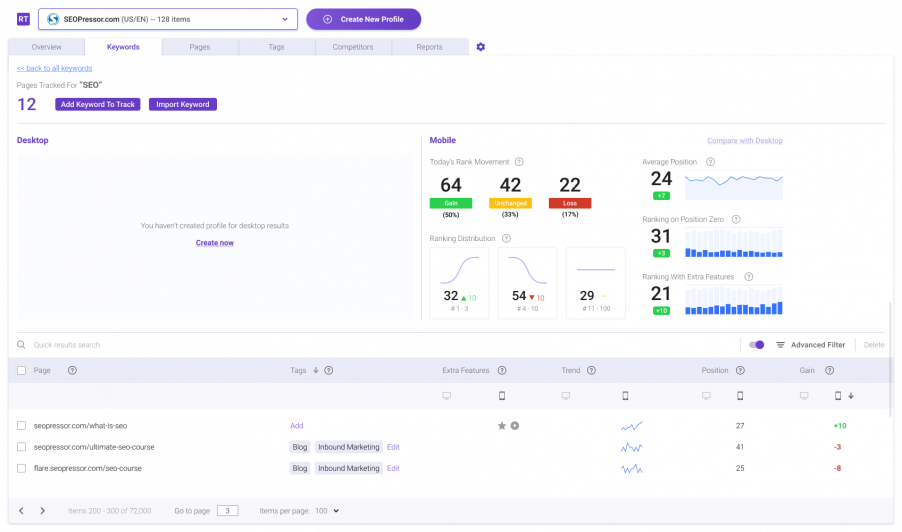Show help for Ranking With Extra Features

point(748,277)
